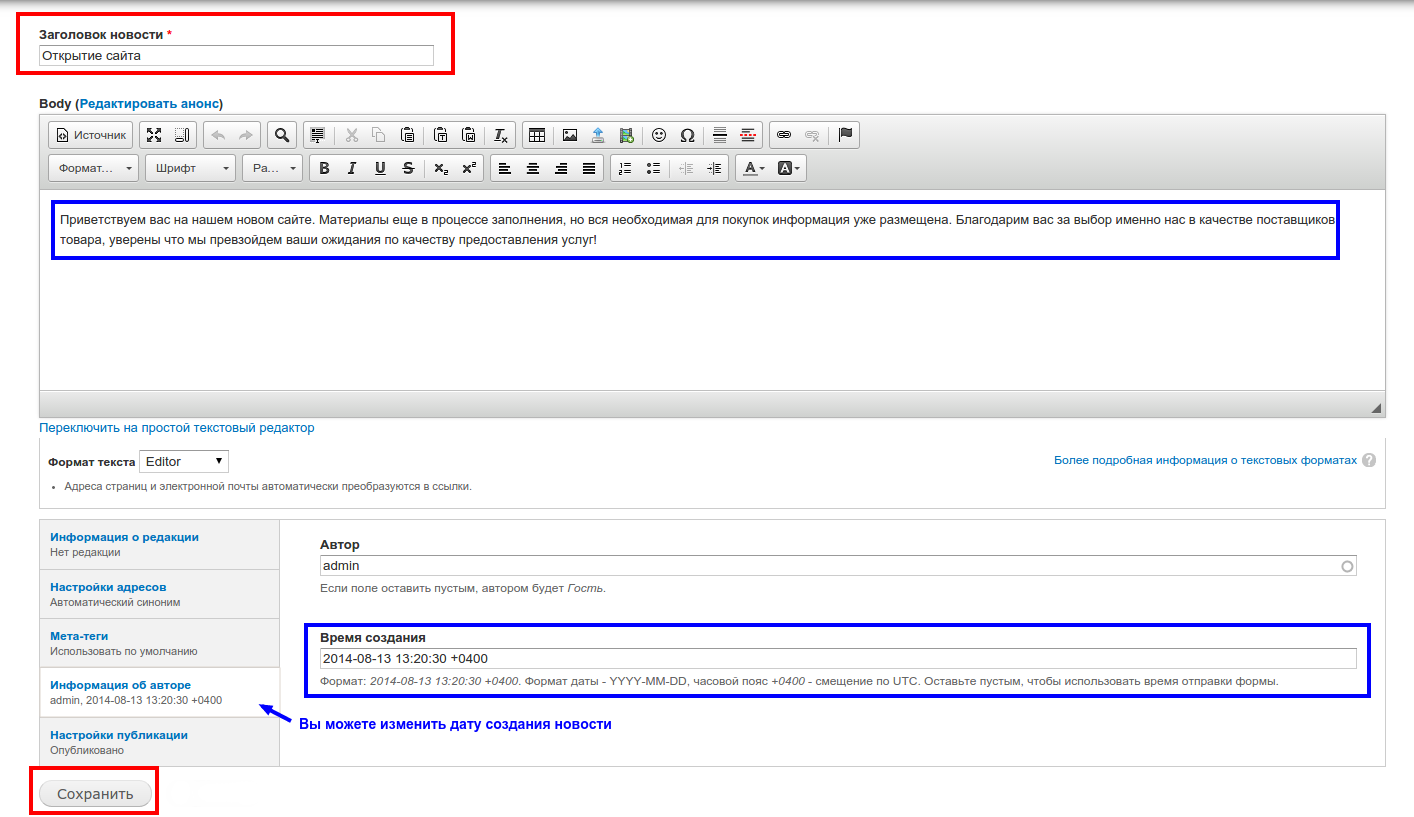Maximize the editor with the fullscreen icon
The width and height of the screenshot is (1414, 817).
[x=154, y=135]
